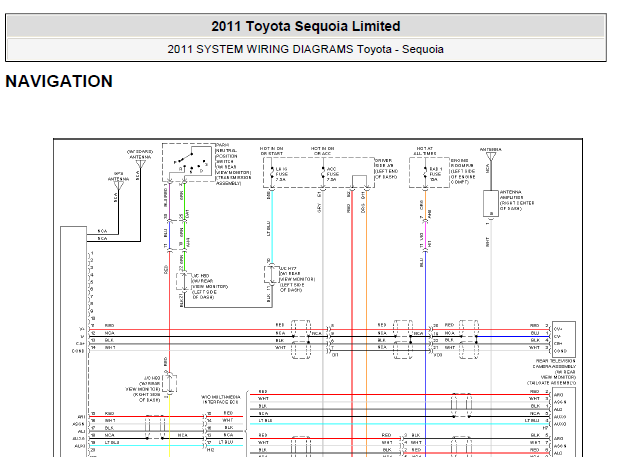Click the '2011 Toyota Sequoia Limited' title
Screen dimensions: 621x457
coord(305,27)
